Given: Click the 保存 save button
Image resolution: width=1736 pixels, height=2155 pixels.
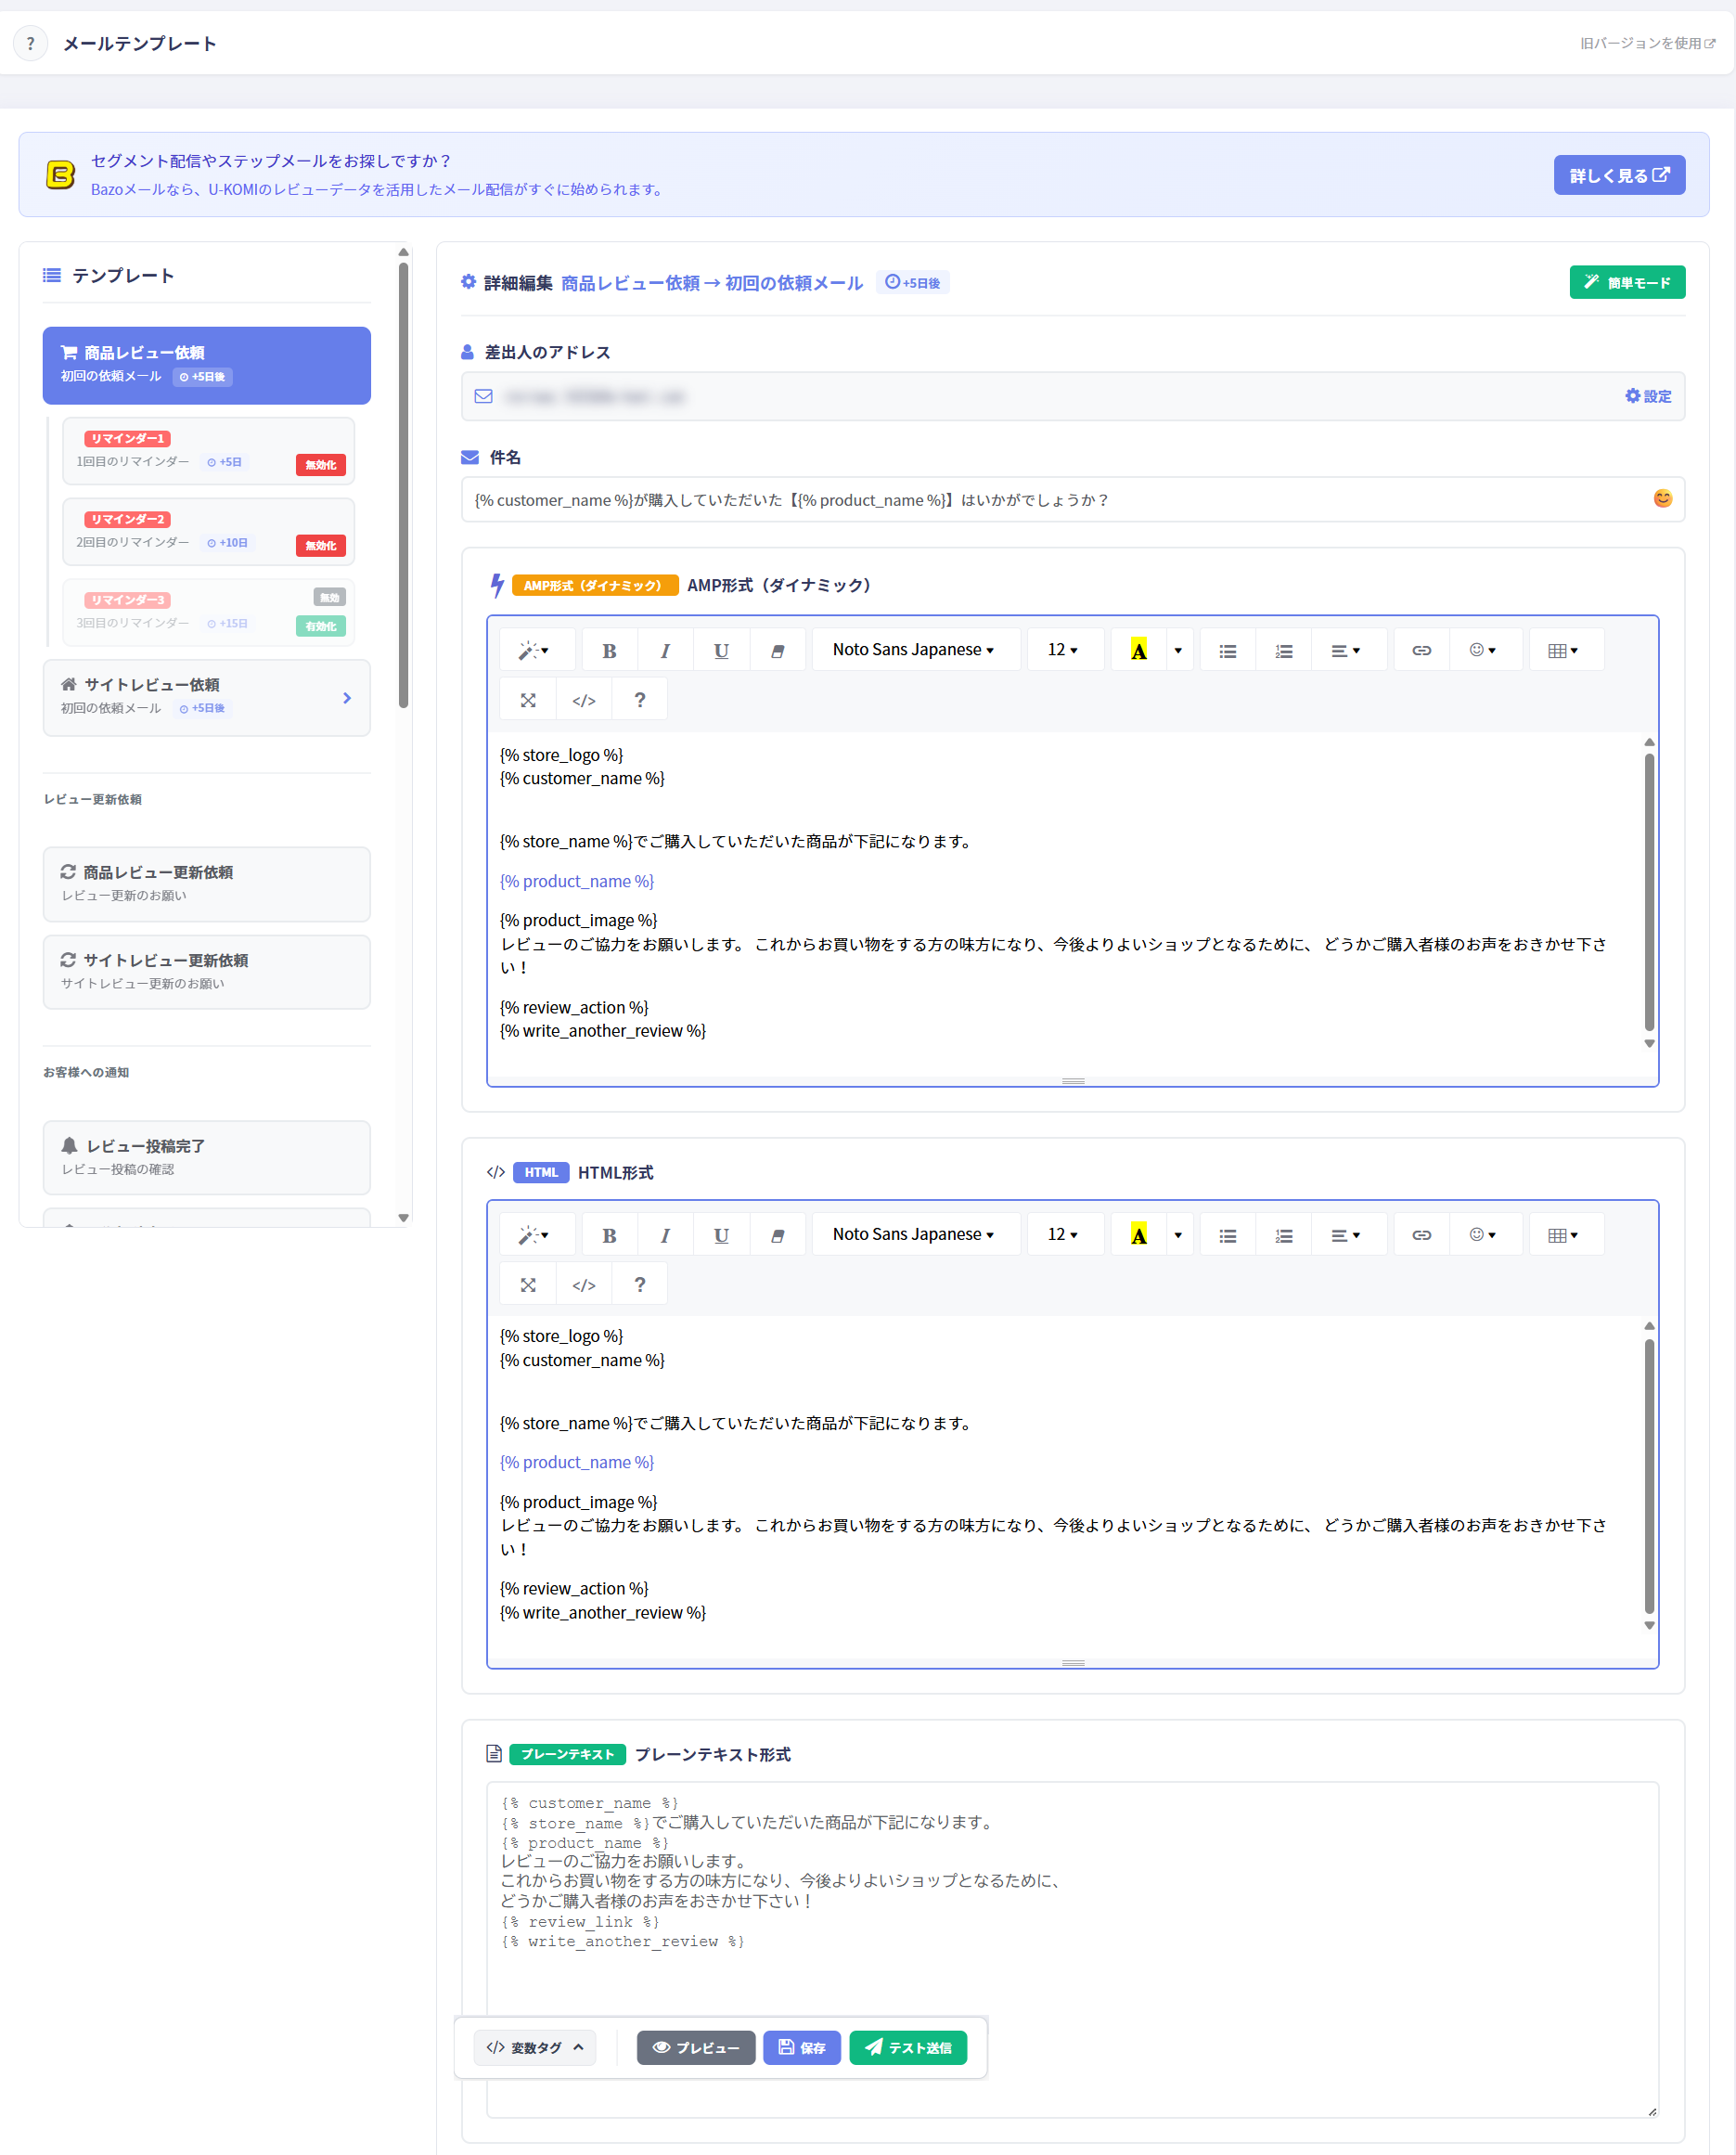Looking at the screenshot, I should [802, 2049].
